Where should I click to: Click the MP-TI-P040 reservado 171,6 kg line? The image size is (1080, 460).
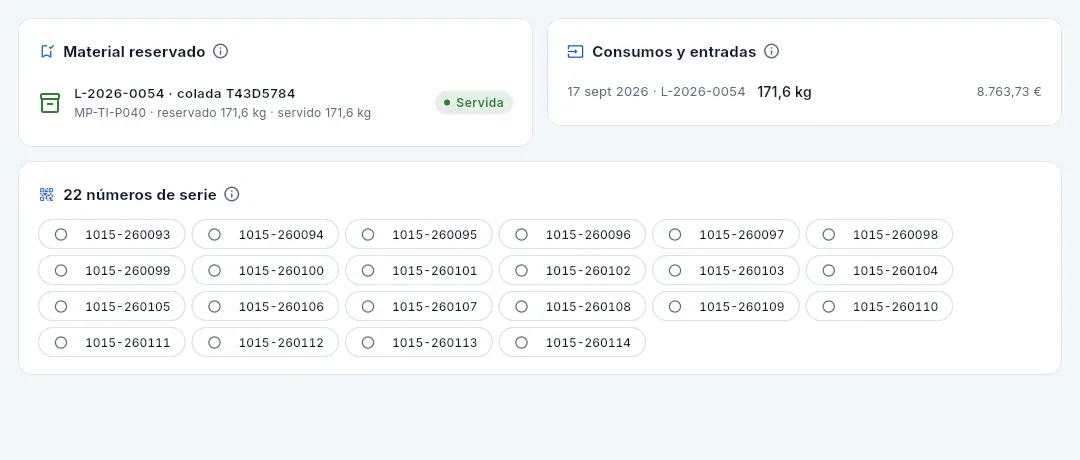[222, 112]
